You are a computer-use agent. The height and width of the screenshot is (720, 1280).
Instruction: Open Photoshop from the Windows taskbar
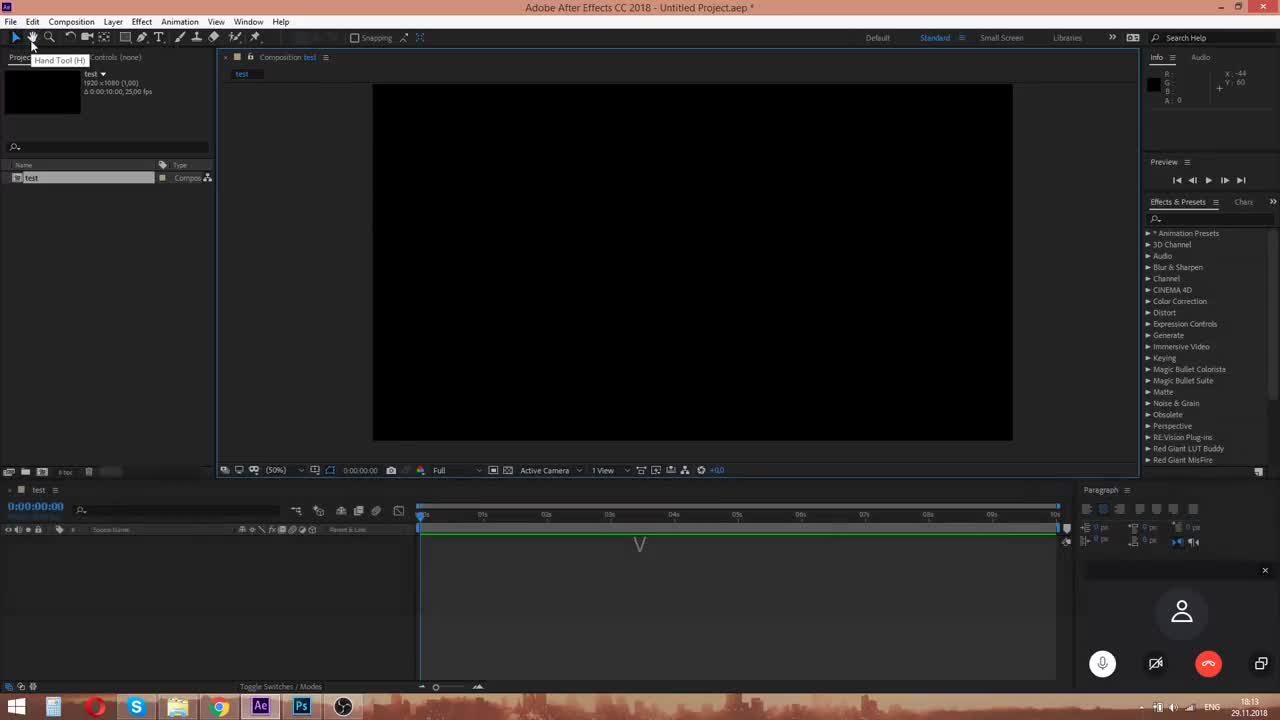[x=301, y=707]
